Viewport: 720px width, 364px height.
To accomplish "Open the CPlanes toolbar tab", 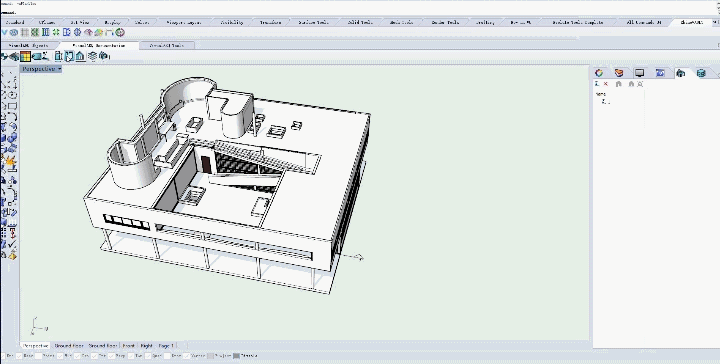I will 46,22.
